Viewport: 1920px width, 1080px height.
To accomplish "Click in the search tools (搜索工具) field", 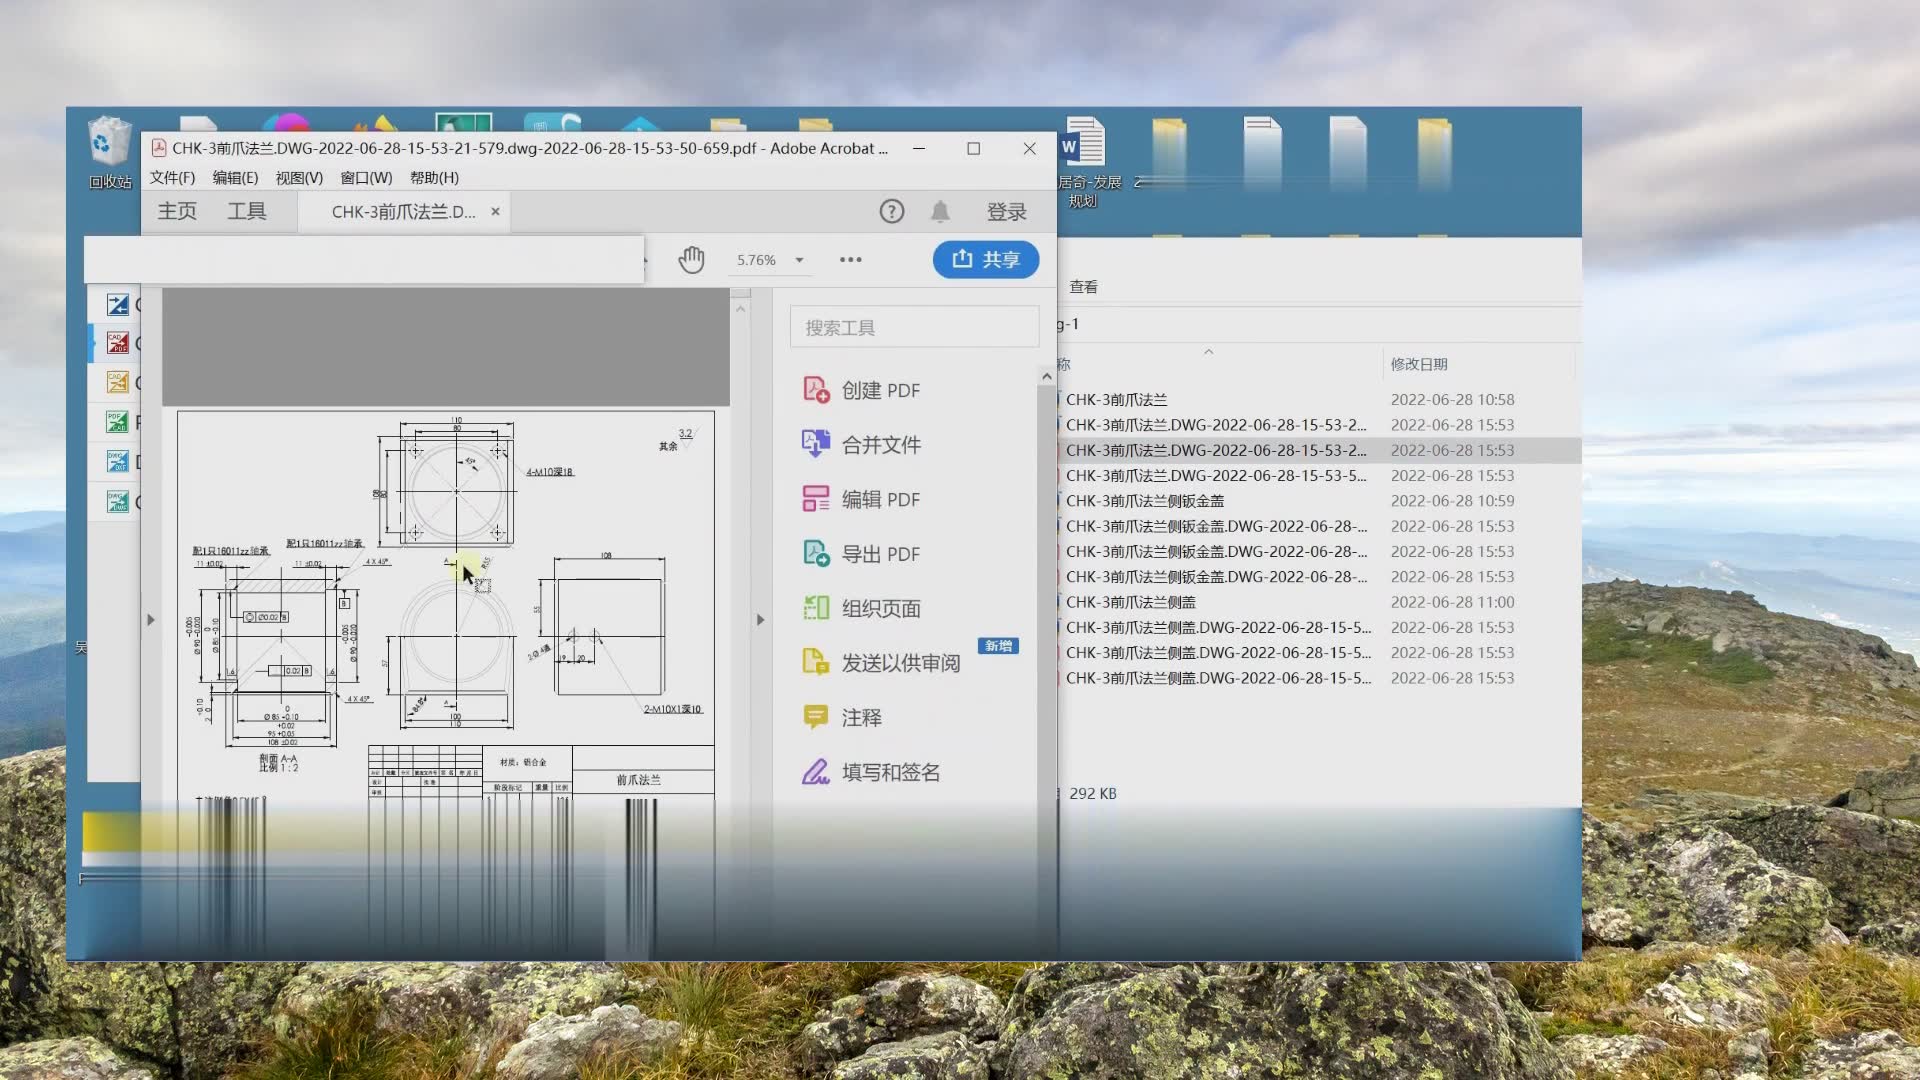I will click(x=914, y=328).
